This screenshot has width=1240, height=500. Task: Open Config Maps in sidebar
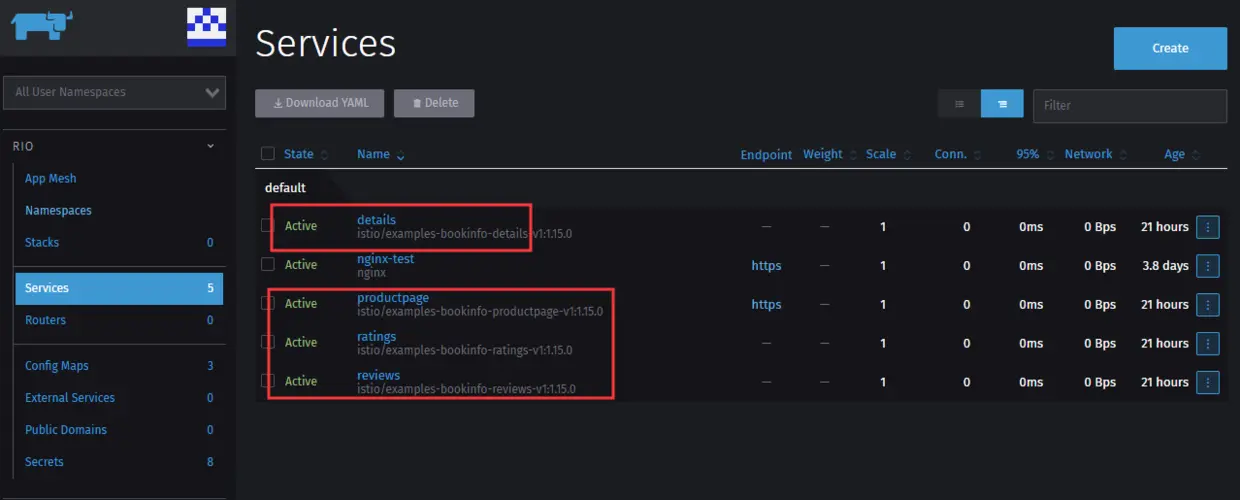[x=57, y=366]
